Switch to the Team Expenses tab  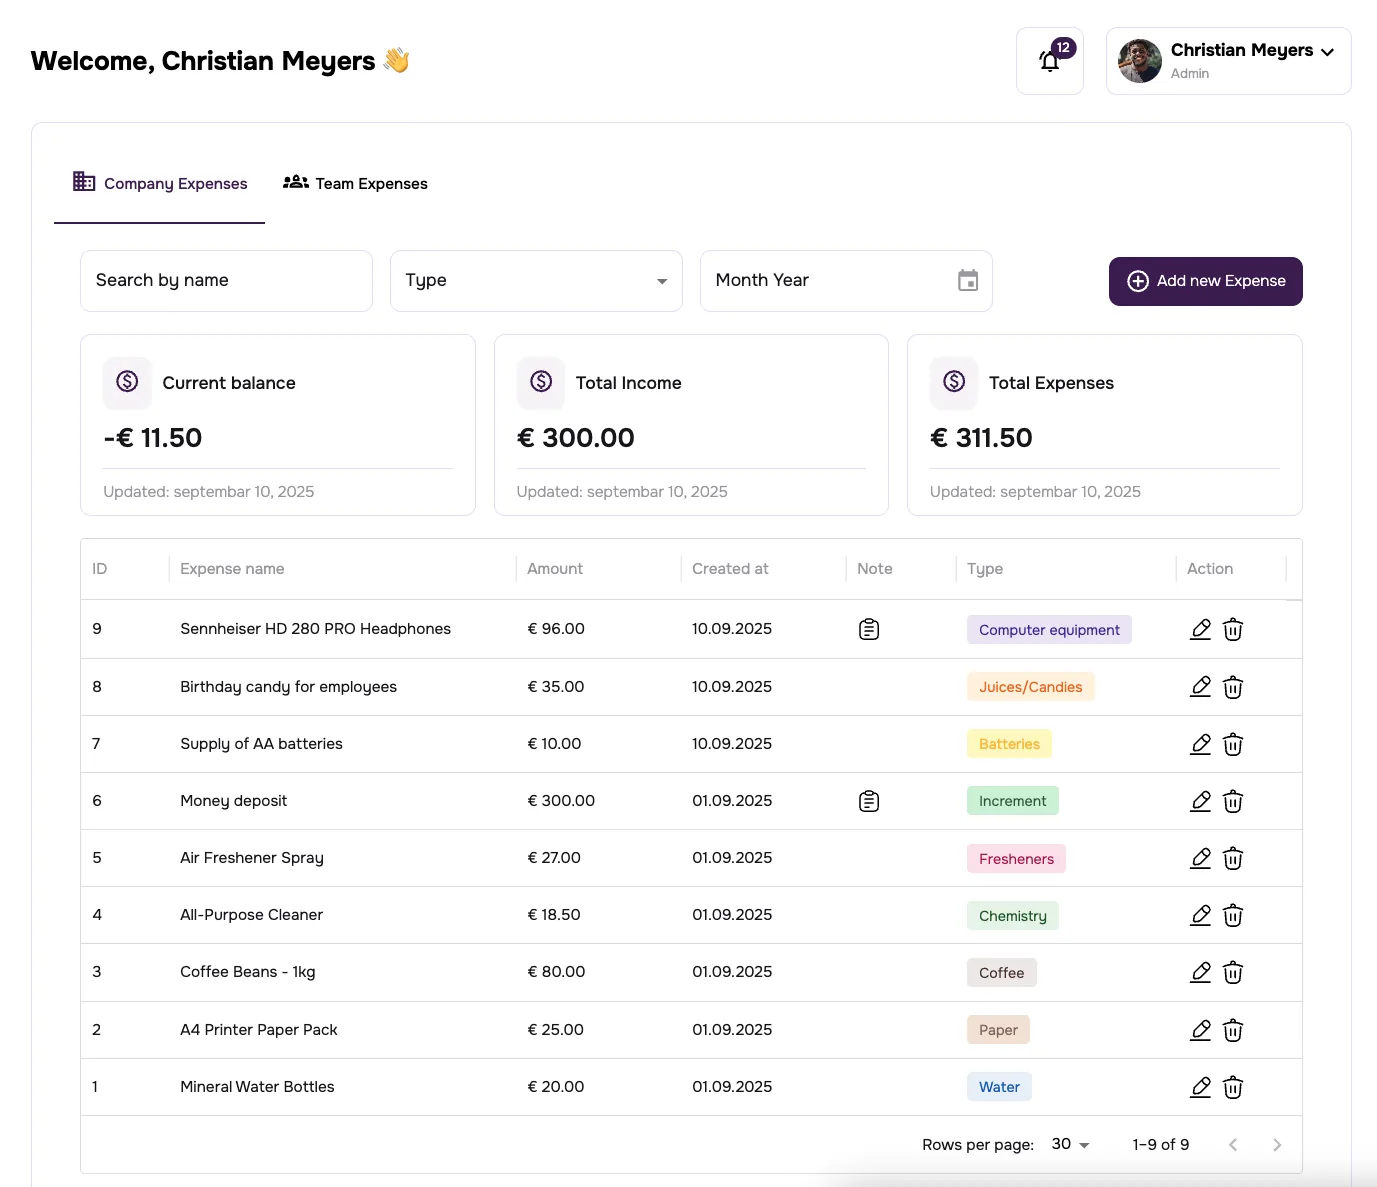[x=355, y=183]
